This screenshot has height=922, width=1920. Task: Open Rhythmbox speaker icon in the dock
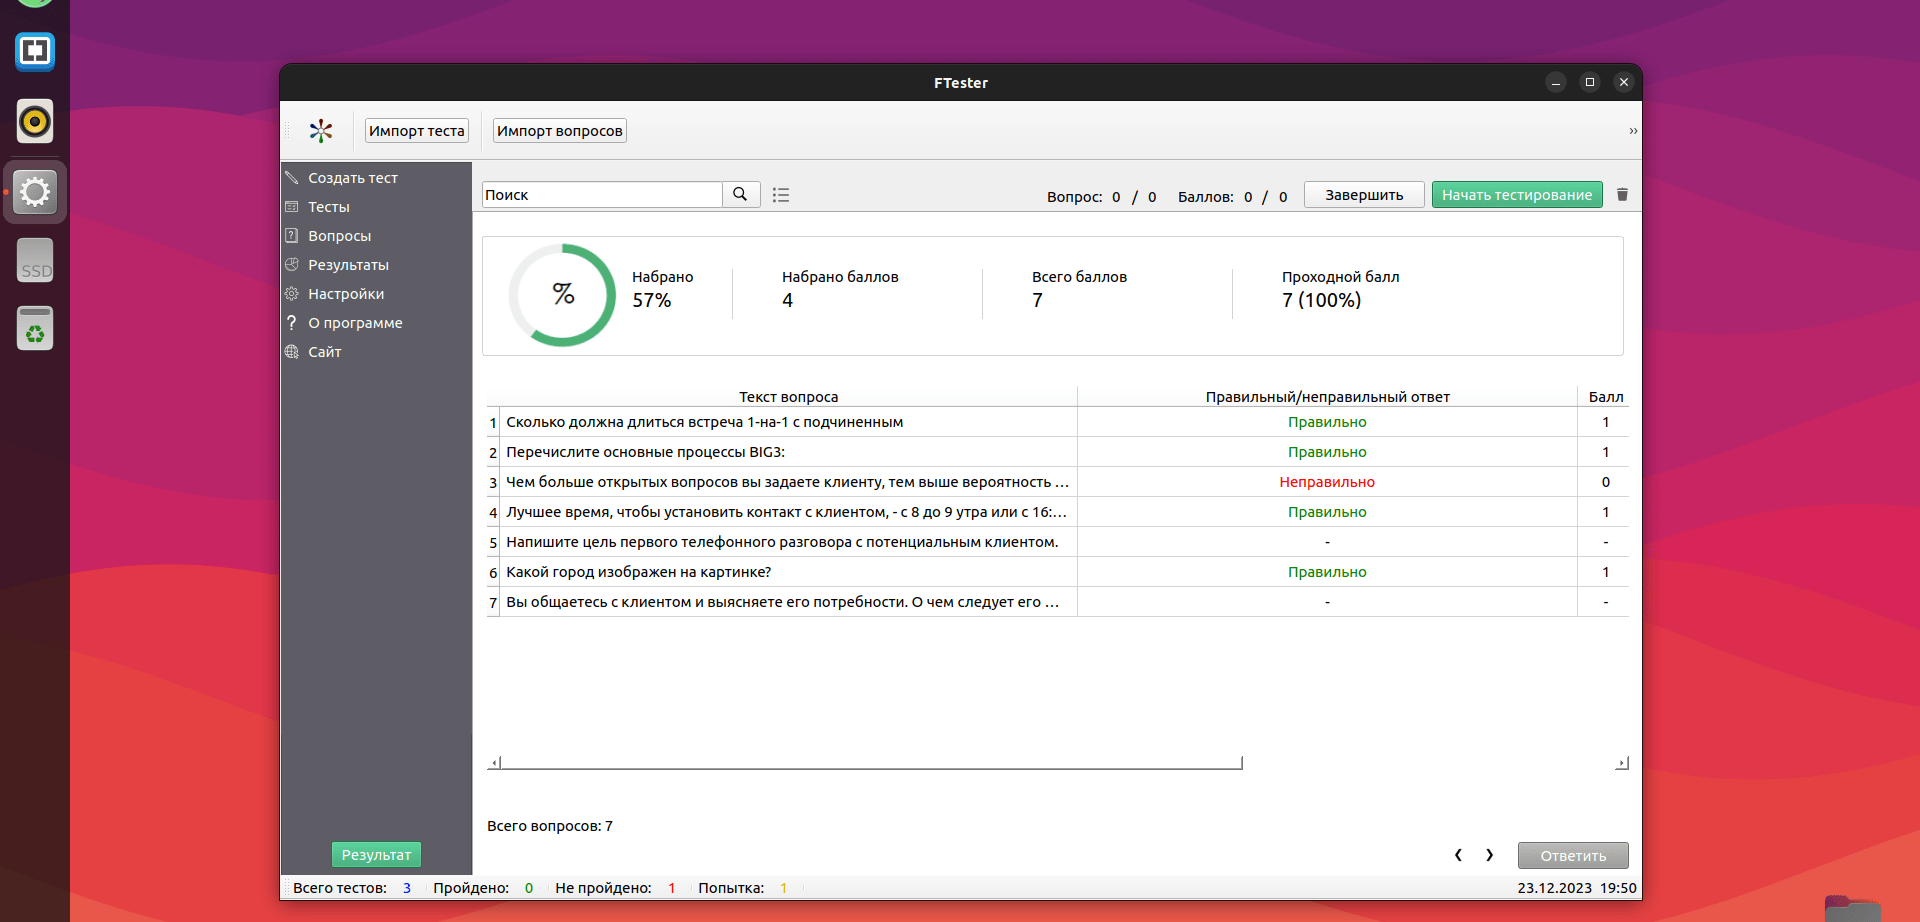point(35,121)
